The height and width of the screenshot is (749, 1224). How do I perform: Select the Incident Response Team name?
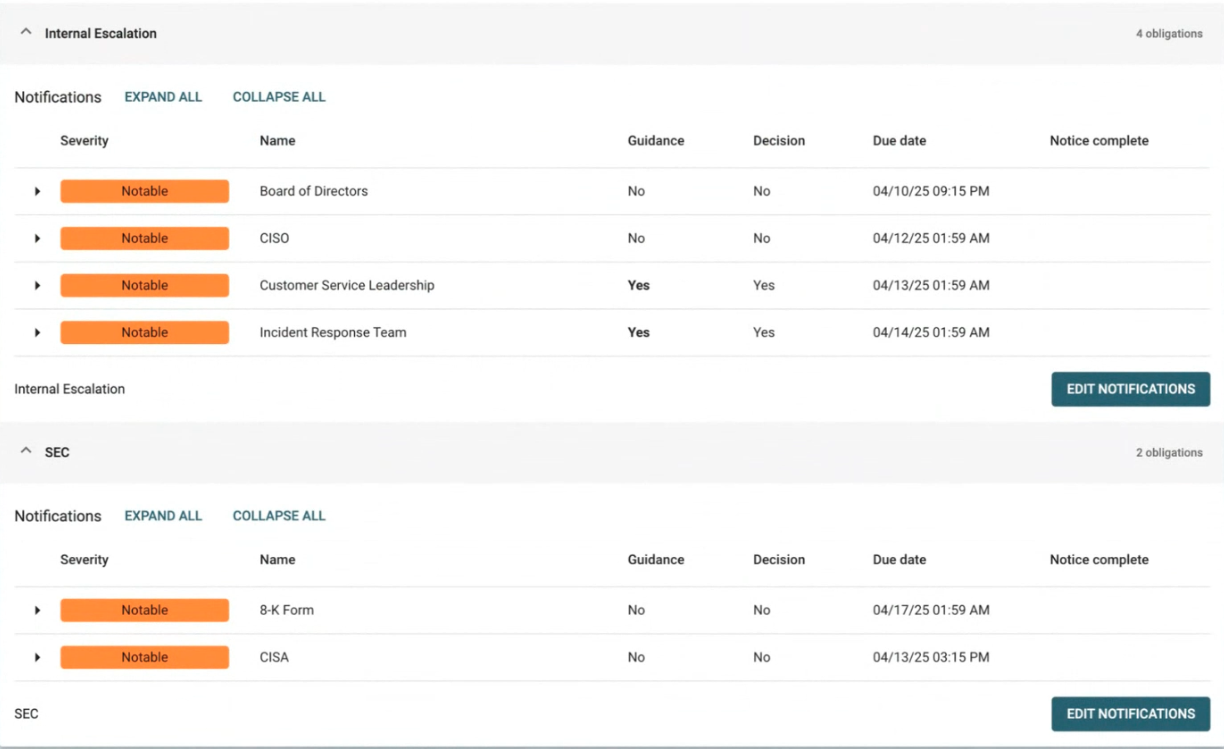(333, 332)
